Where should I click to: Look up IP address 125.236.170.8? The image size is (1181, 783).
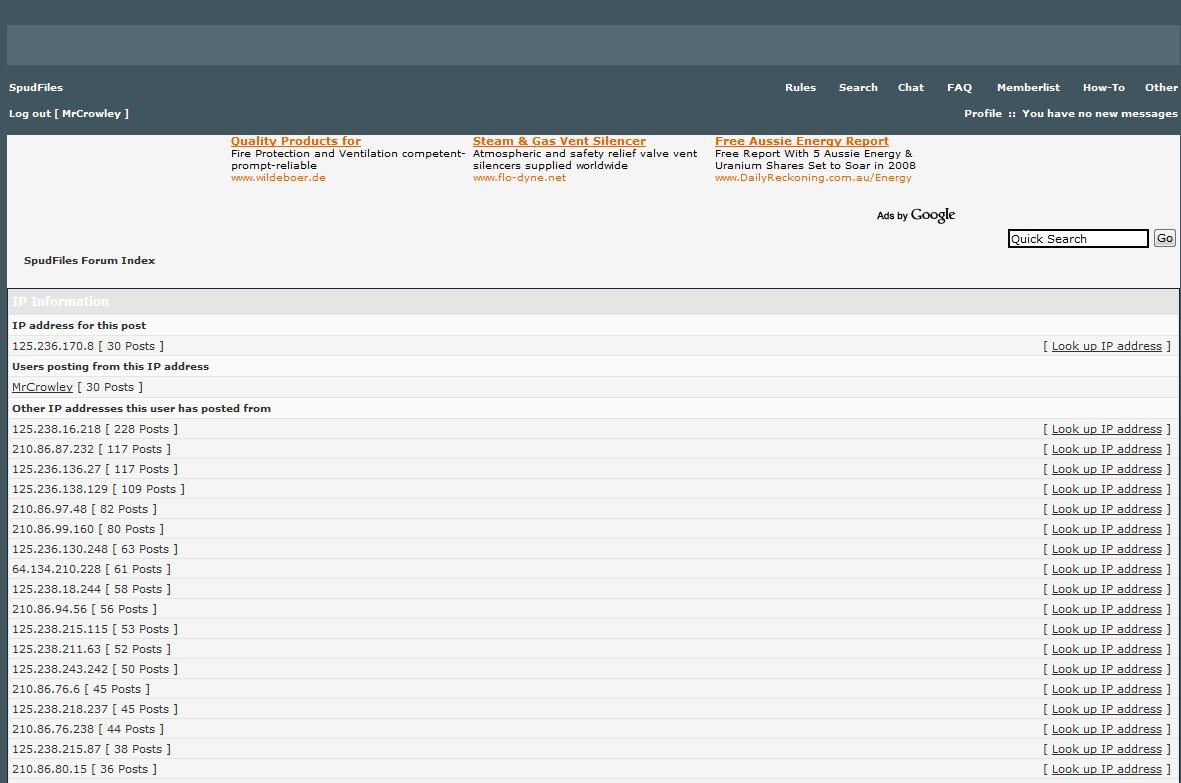(1106, 346)
